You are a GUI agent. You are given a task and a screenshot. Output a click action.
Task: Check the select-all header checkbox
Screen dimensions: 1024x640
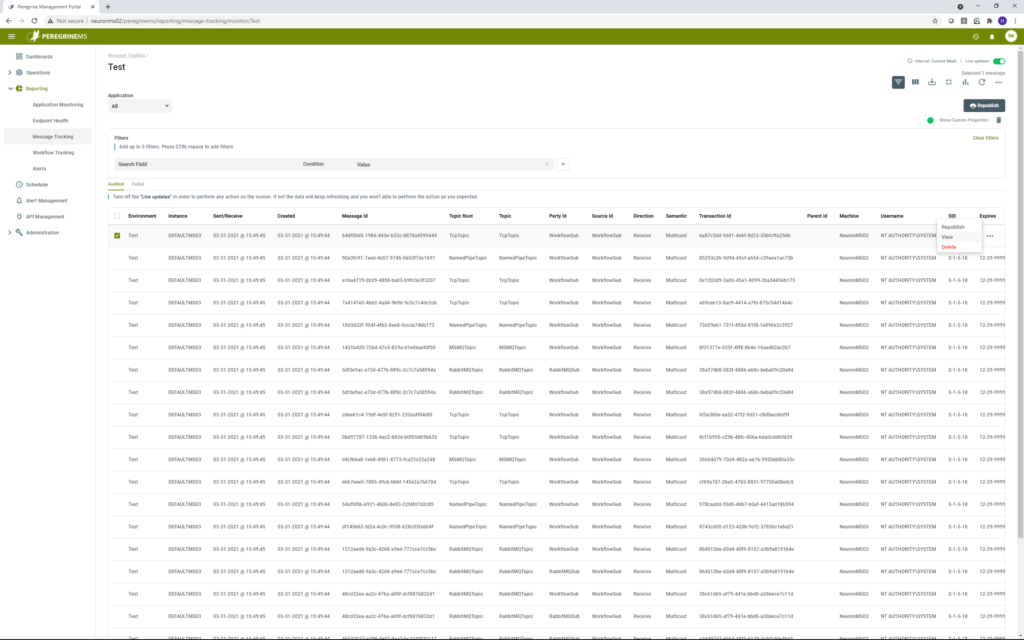[117, 216]
